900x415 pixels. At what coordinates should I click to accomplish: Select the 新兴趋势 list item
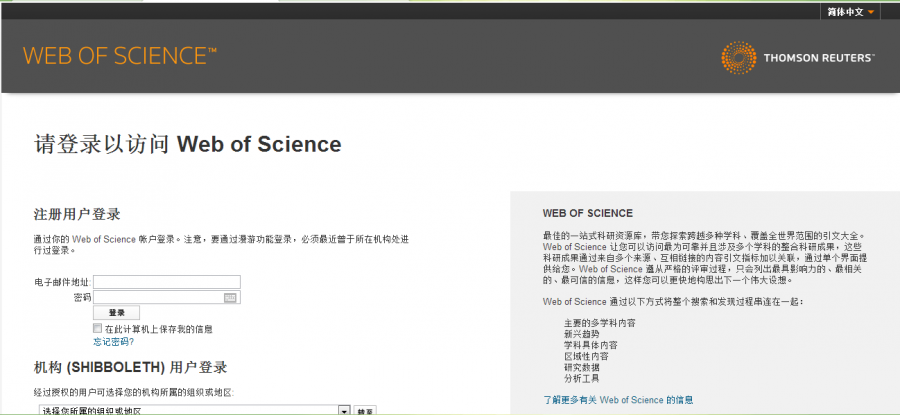pos(582,334)
